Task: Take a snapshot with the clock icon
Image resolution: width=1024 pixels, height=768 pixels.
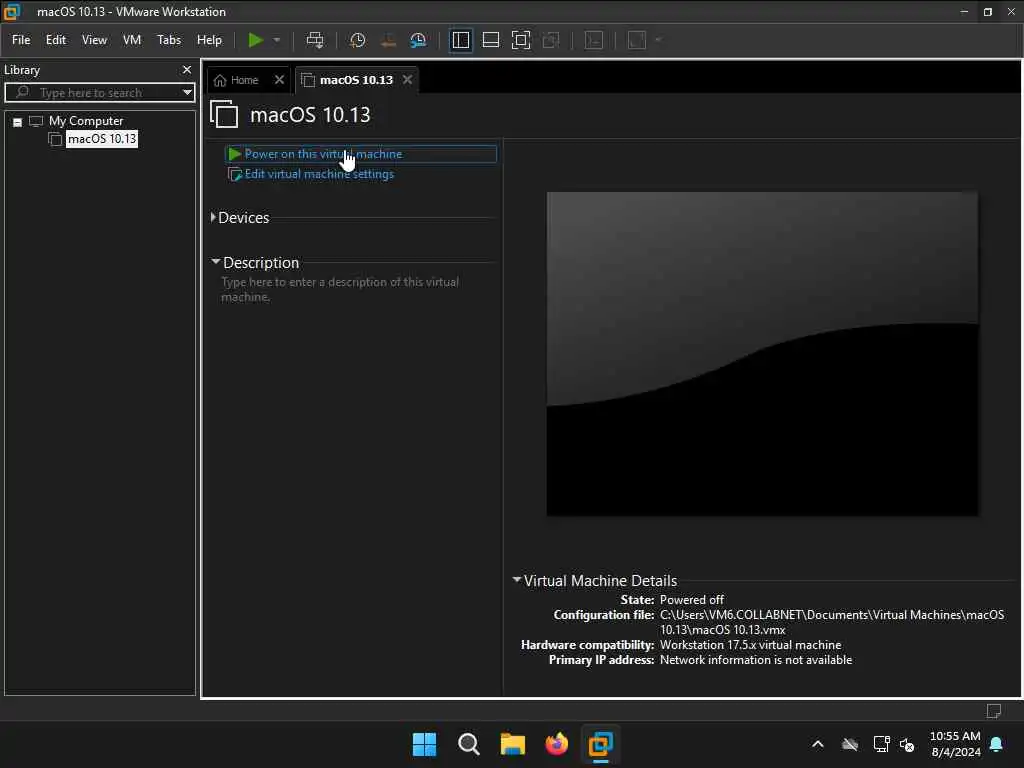Action: coord(357,40)
